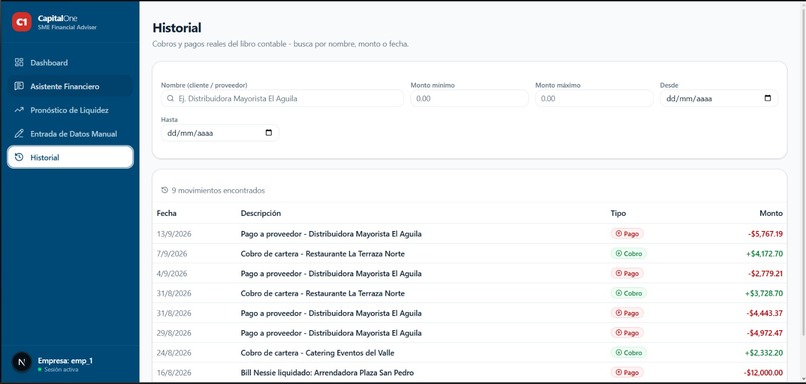Click the Pago badge for -$4,443.37 row

click(x=627, y=313)
